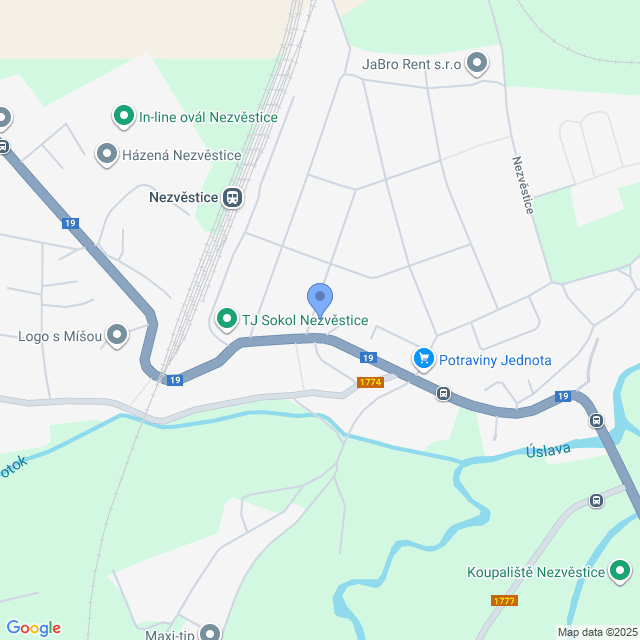Click the blue location pin marker
Image resolution: width=640 pixels, height=640 pixels.
[320, 300]
